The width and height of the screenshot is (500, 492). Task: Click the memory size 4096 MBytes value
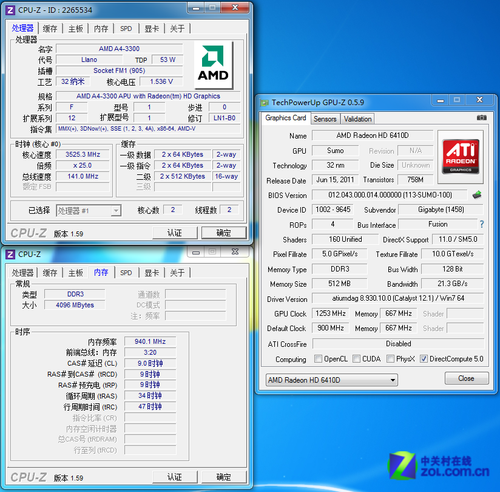point(75,305)
